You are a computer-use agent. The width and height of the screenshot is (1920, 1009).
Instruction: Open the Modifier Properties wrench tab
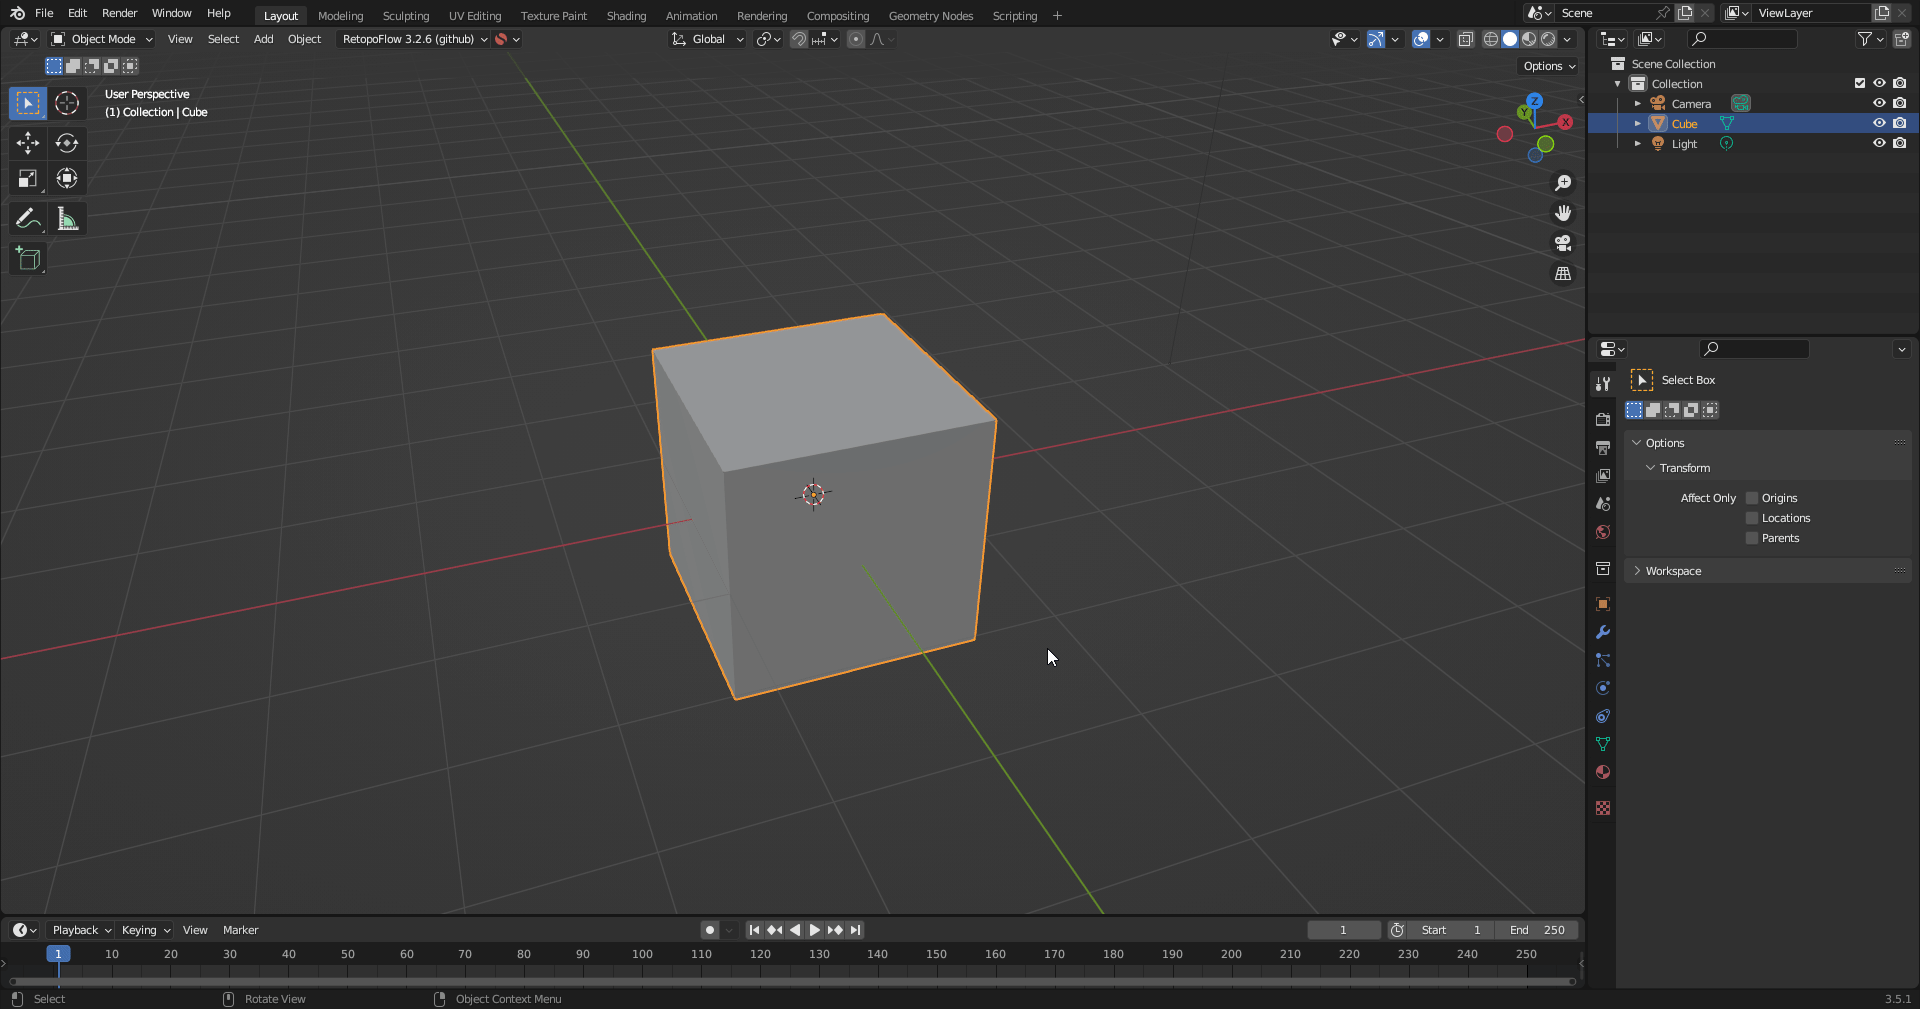tap(1602, 632)
